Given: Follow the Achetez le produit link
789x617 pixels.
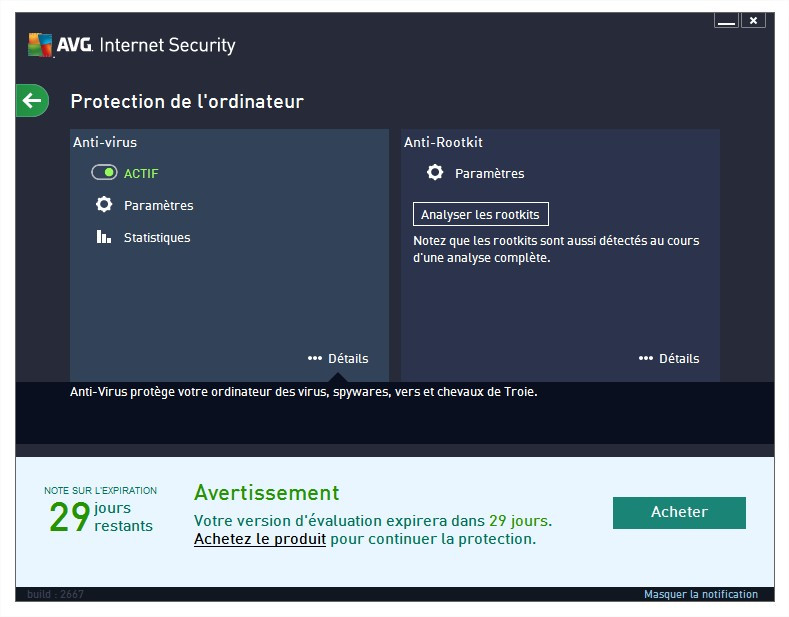Looking at the screenshot, I should pyautogui.click(x=260, y=539).
